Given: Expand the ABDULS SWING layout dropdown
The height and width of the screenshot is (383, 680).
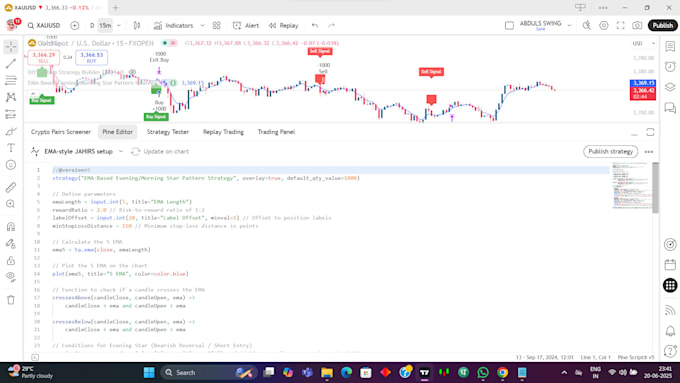Looking at the screenshot, I should pos(569,26).
